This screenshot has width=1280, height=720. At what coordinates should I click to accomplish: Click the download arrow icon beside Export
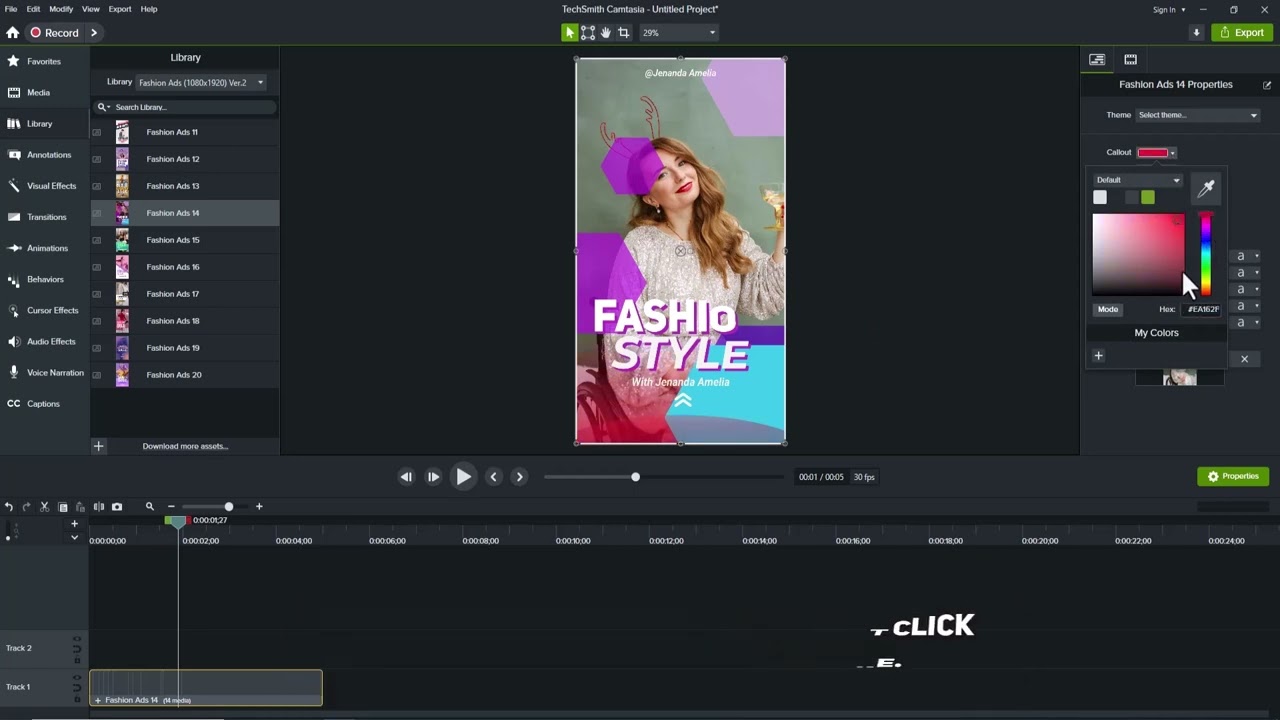(x=1196, y=33)
